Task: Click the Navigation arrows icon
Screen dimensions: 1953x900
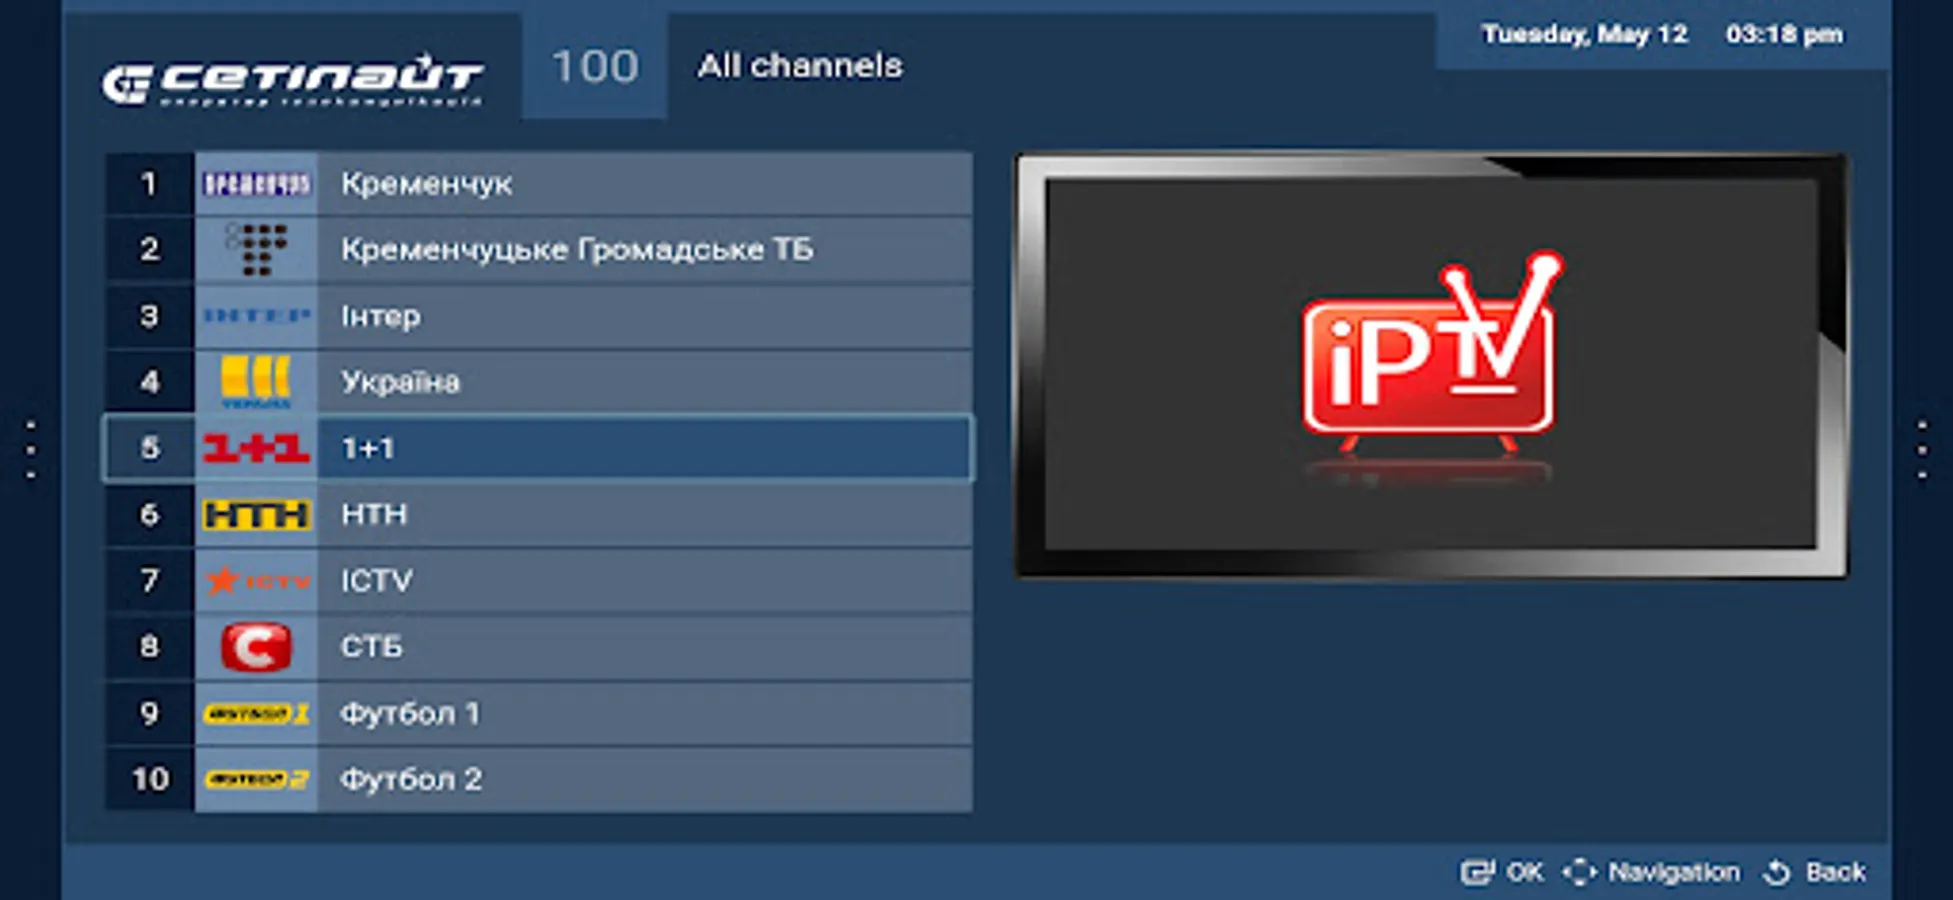Action: (1579, 872)
